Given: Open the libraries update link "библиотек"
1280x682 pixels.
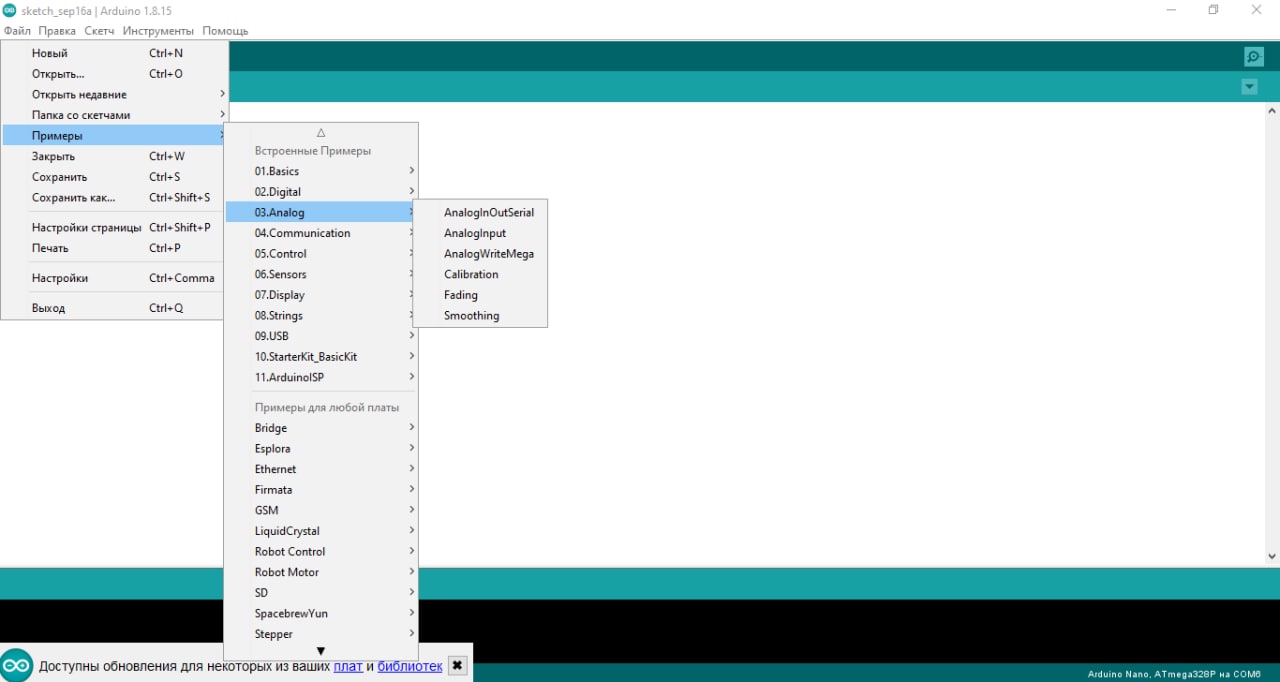Looking at the screenshot, I should click(410, 666).
